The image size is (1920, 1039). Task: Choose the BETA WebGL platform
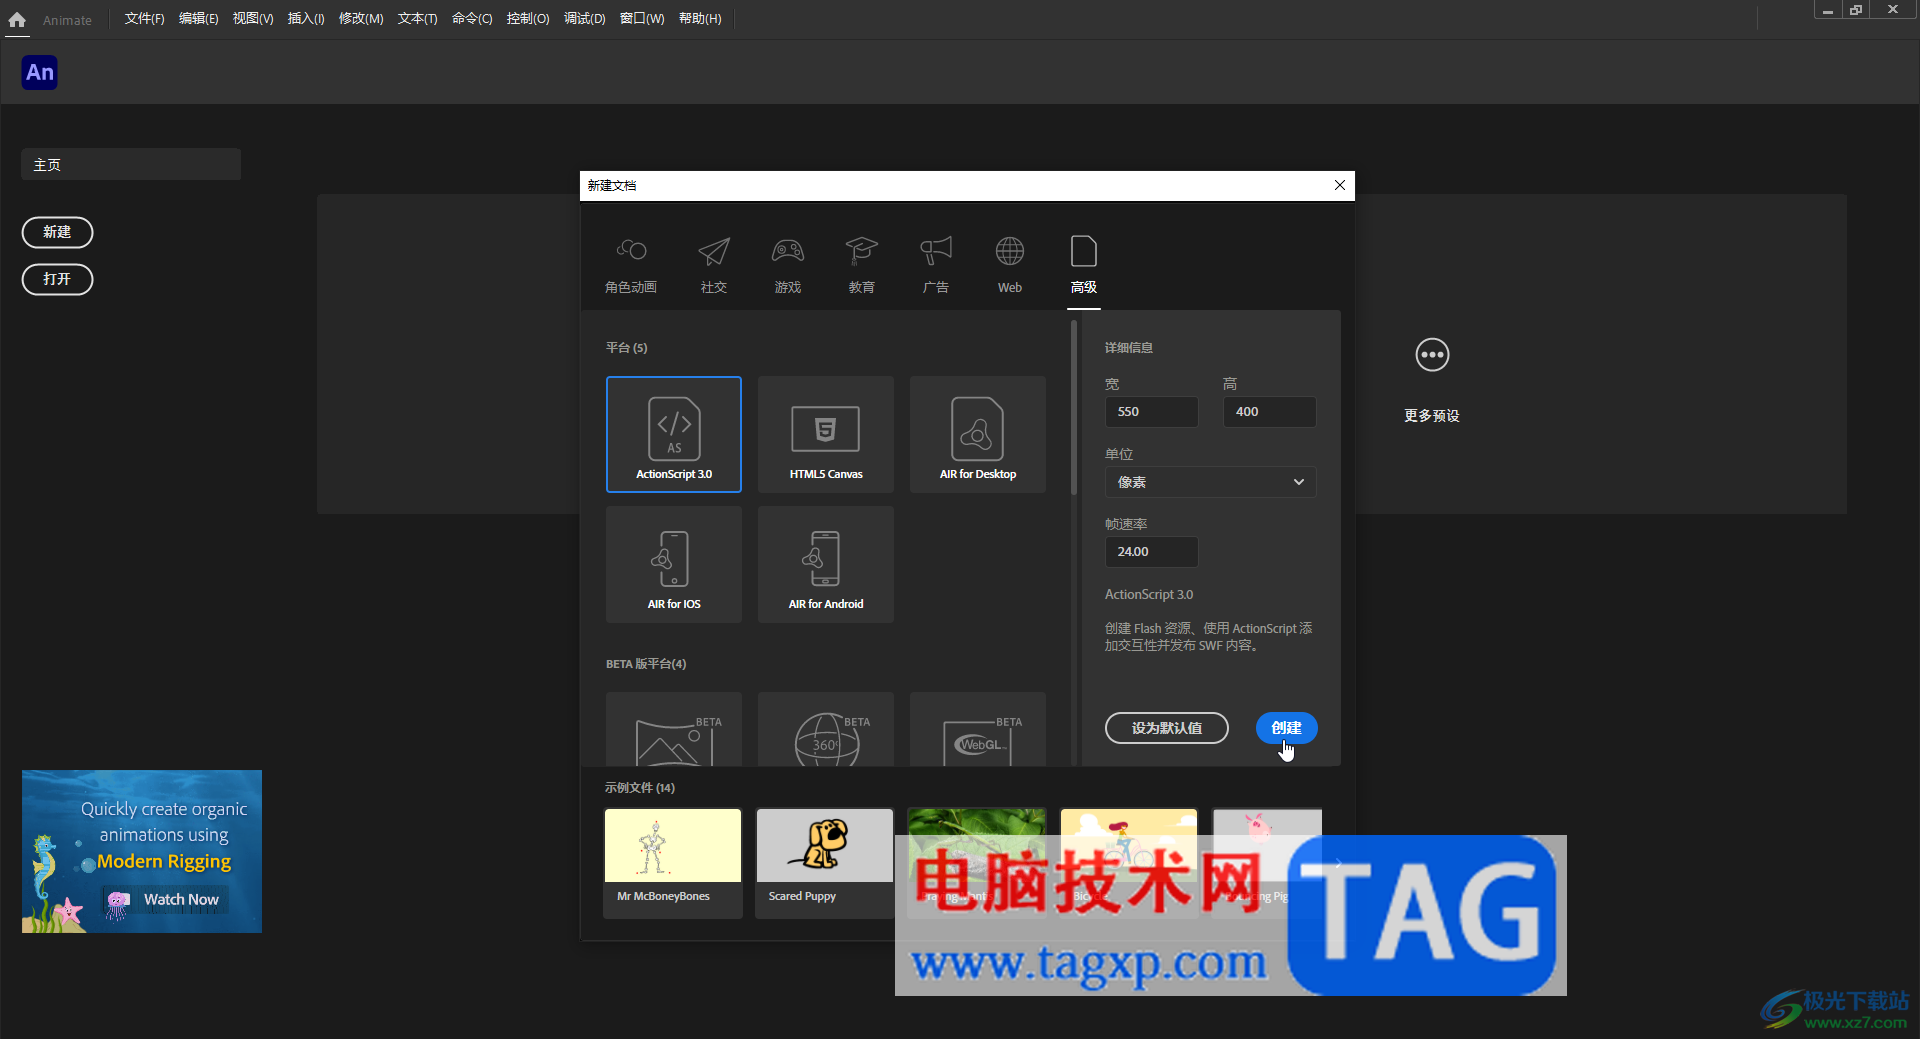pyautogui.click(x=978, y=729)
